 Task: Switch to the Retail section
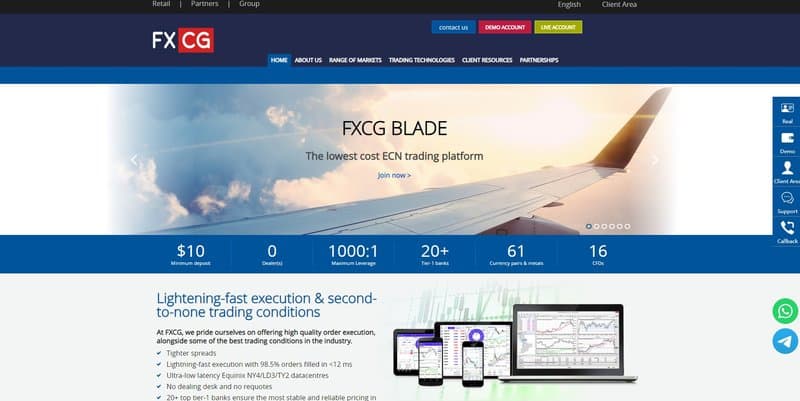pos(161,4)
